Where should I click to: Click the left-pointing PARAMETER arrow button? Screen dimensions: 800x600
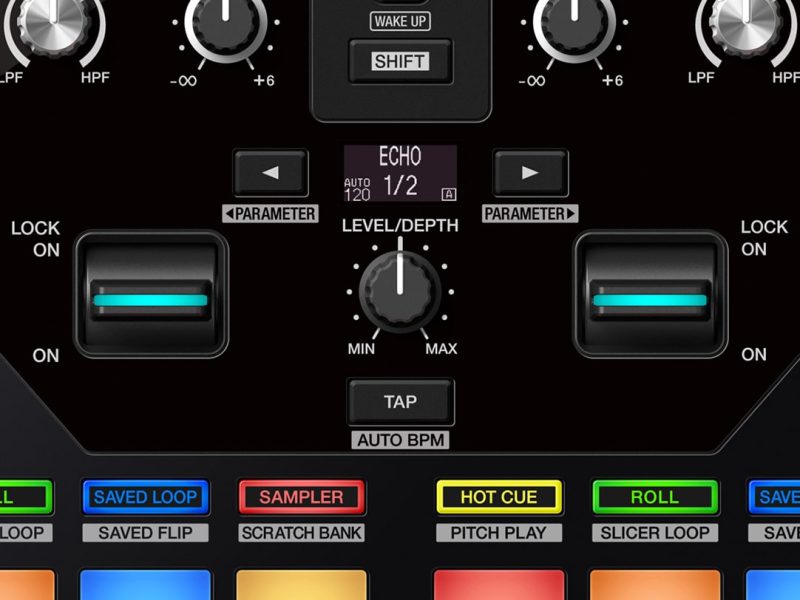coord(271,172)
